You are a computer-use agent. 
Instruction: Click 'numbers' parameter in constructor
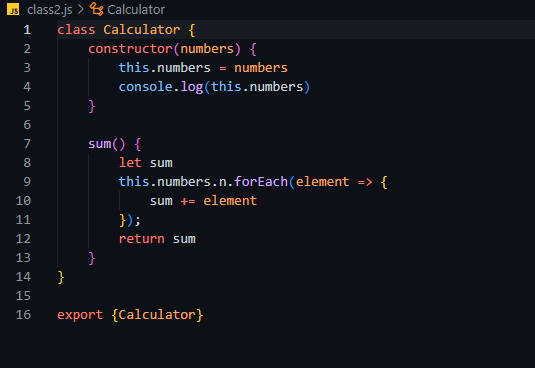pyautogui.click(x=207, y=49)
